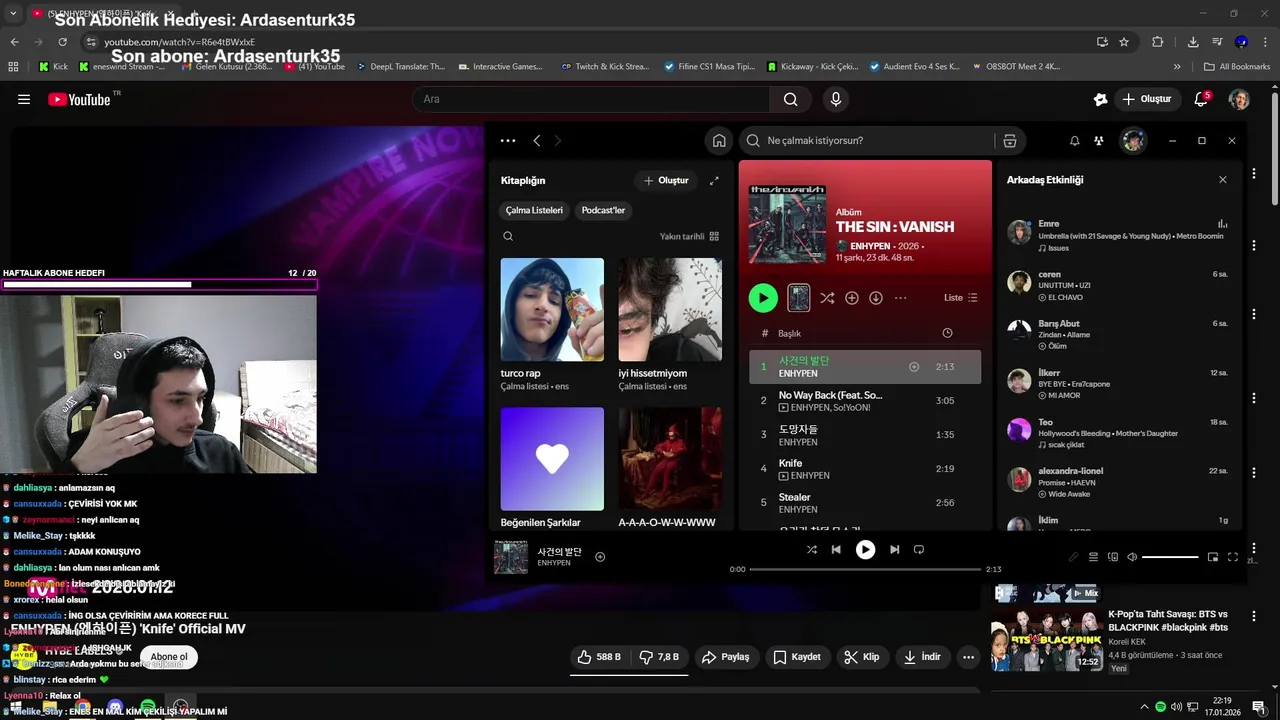Open Spotify home with the house icon
This screenshot has height=720, width=1280.
(719, 141)
